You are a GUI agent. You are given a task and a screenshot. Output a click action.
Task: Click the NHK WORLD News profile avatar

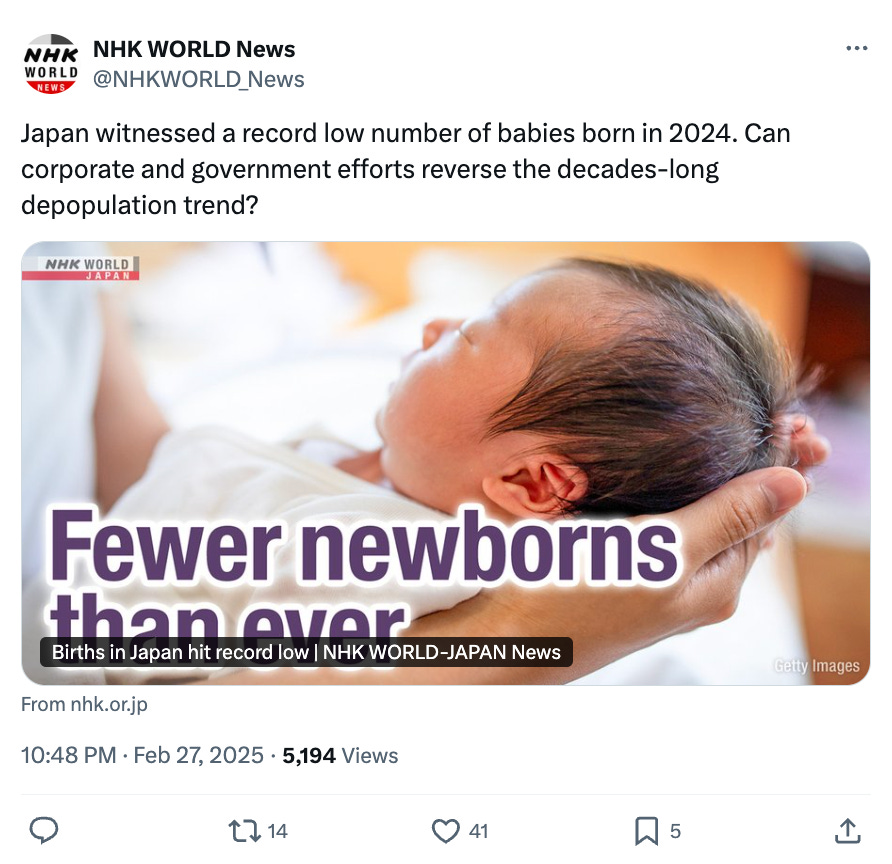(x=51, y=64)
